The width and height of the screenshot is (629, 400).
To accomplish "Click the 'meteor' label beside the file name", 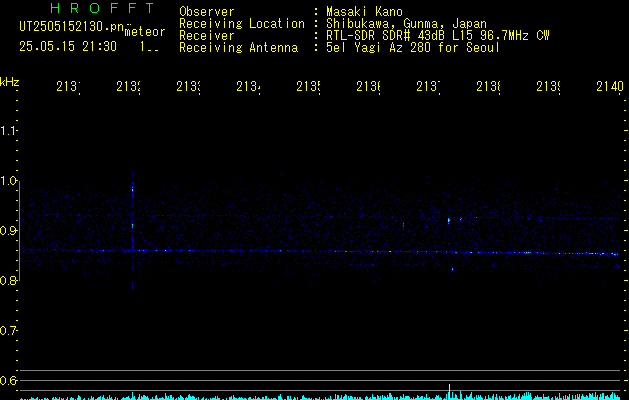I will [145, 32].
